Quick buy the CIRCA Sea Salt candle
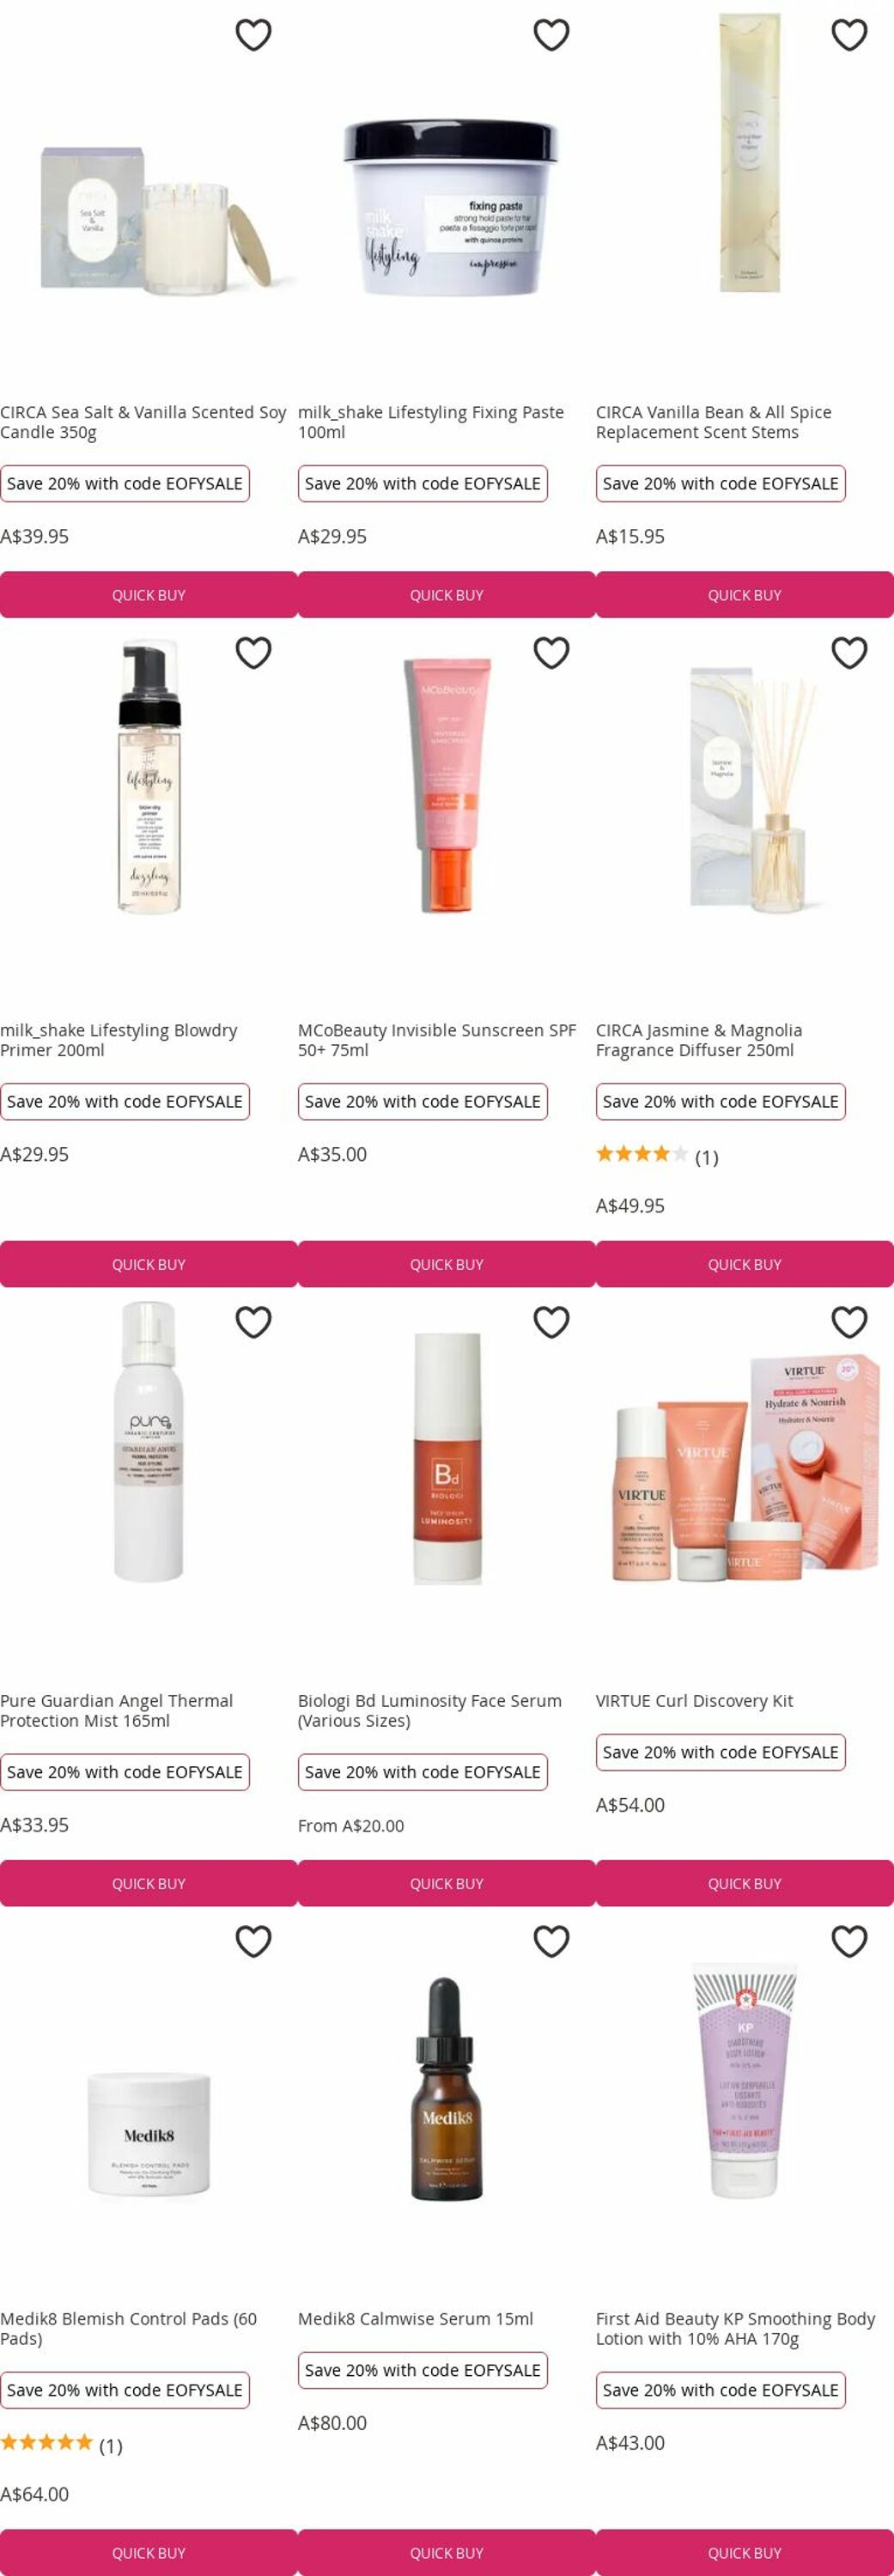894x2576 pixels. tap(149, 595)
